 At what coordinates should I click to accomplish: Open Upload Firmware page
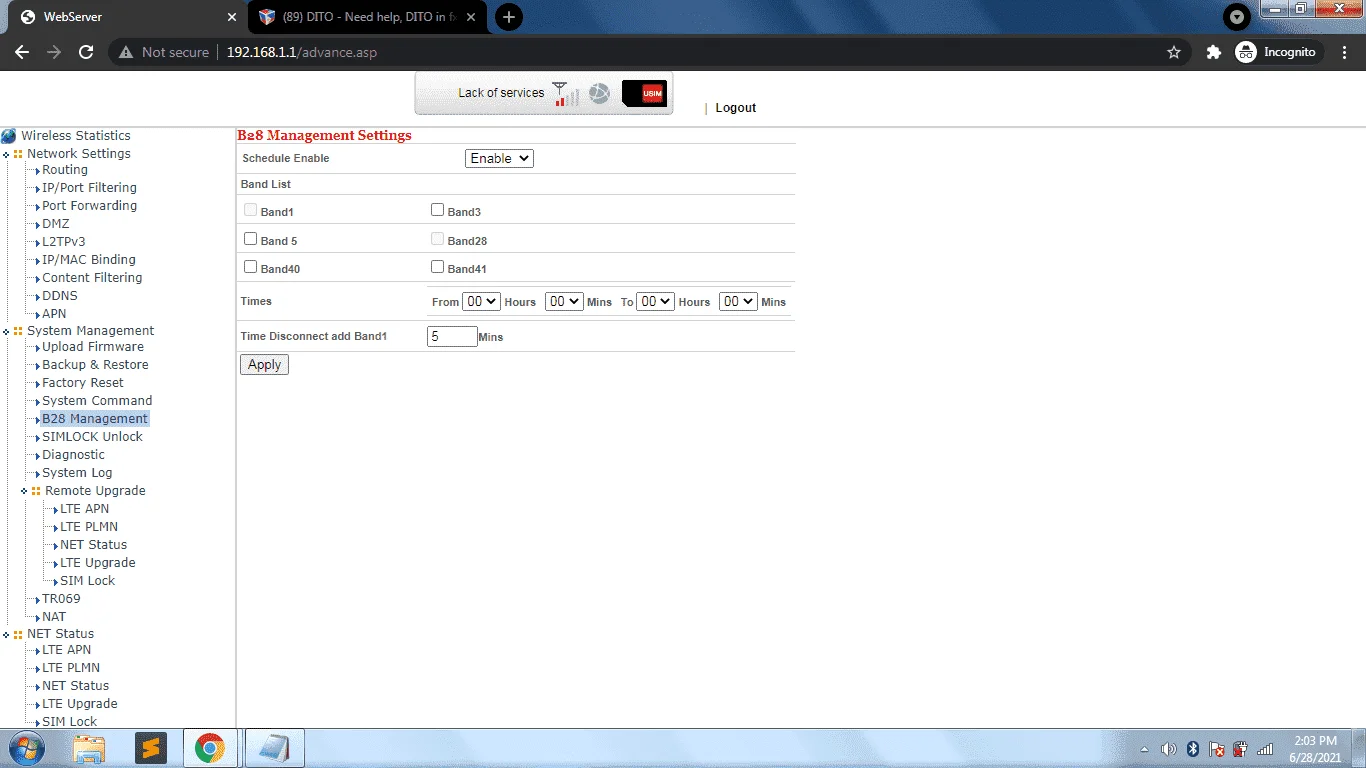(93, 347)
